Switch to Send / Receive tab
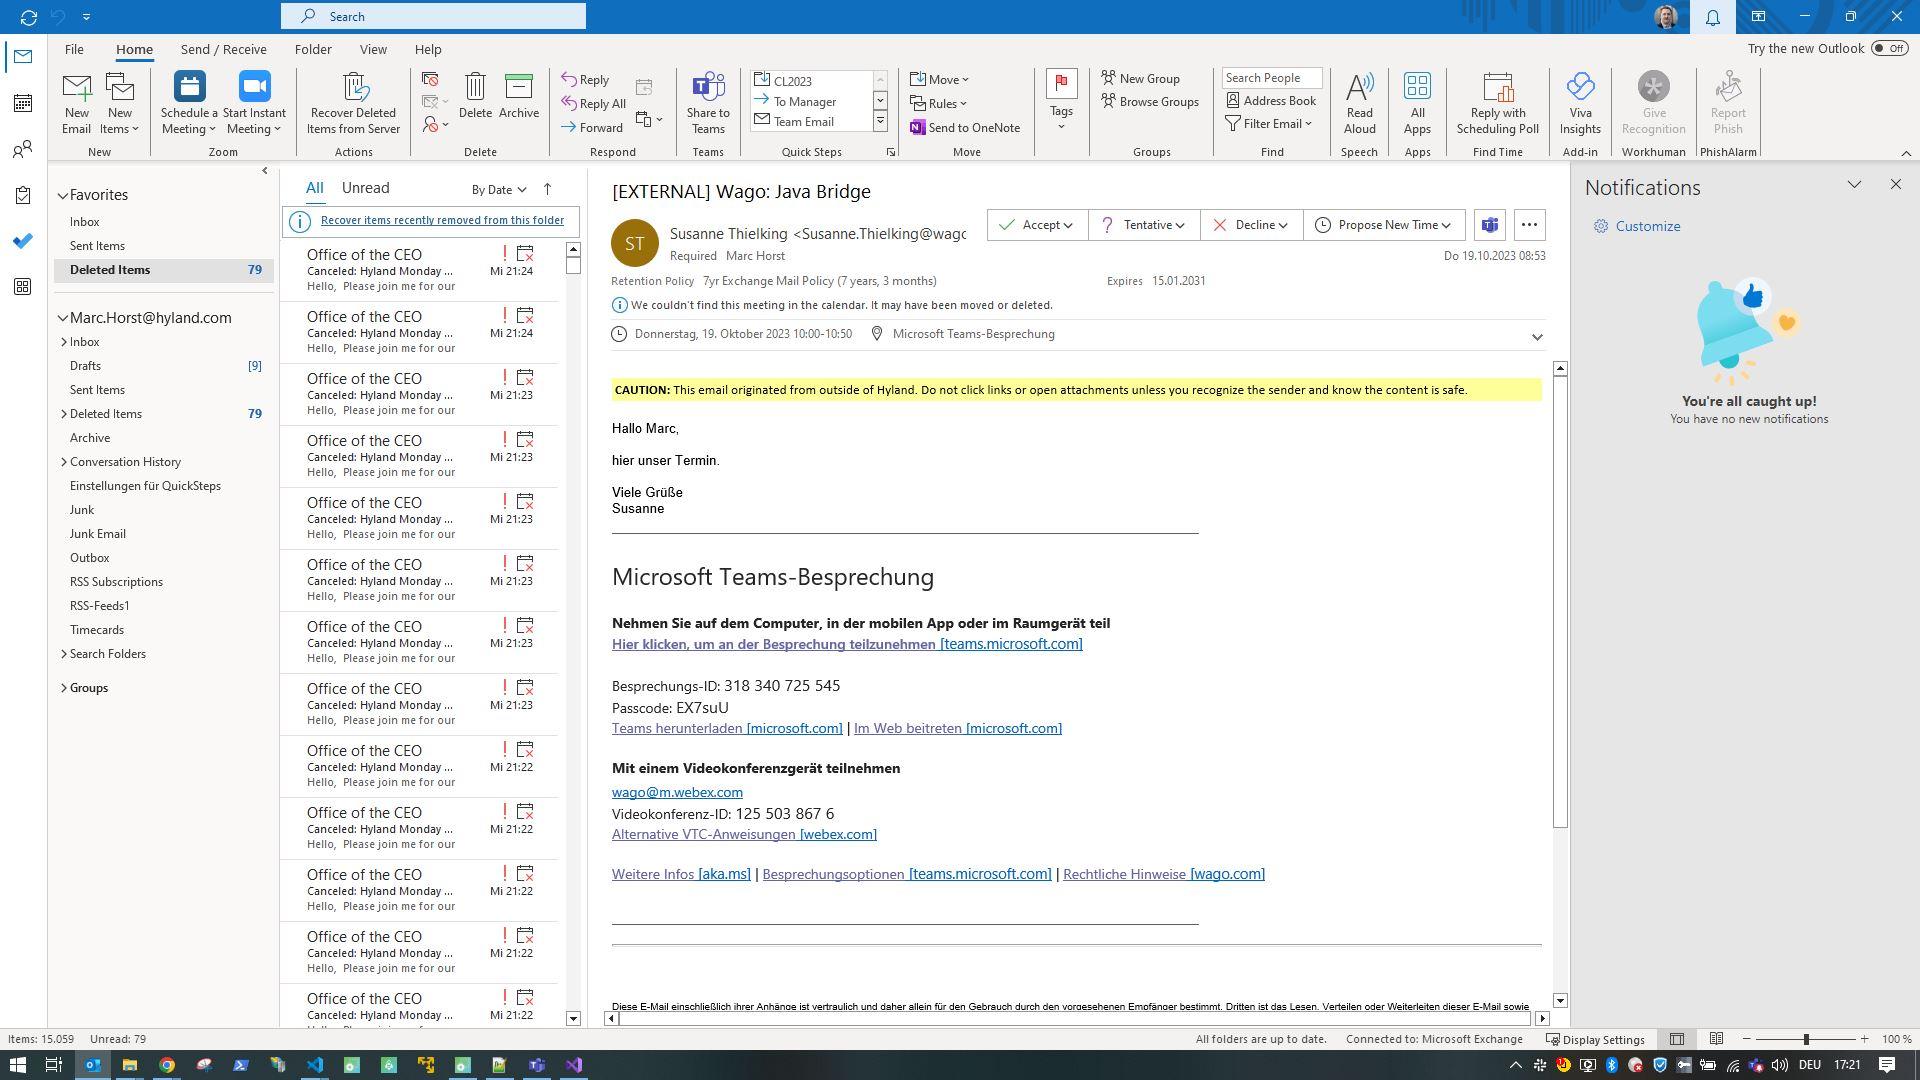 pyautogui.click(x=223, y=49)
